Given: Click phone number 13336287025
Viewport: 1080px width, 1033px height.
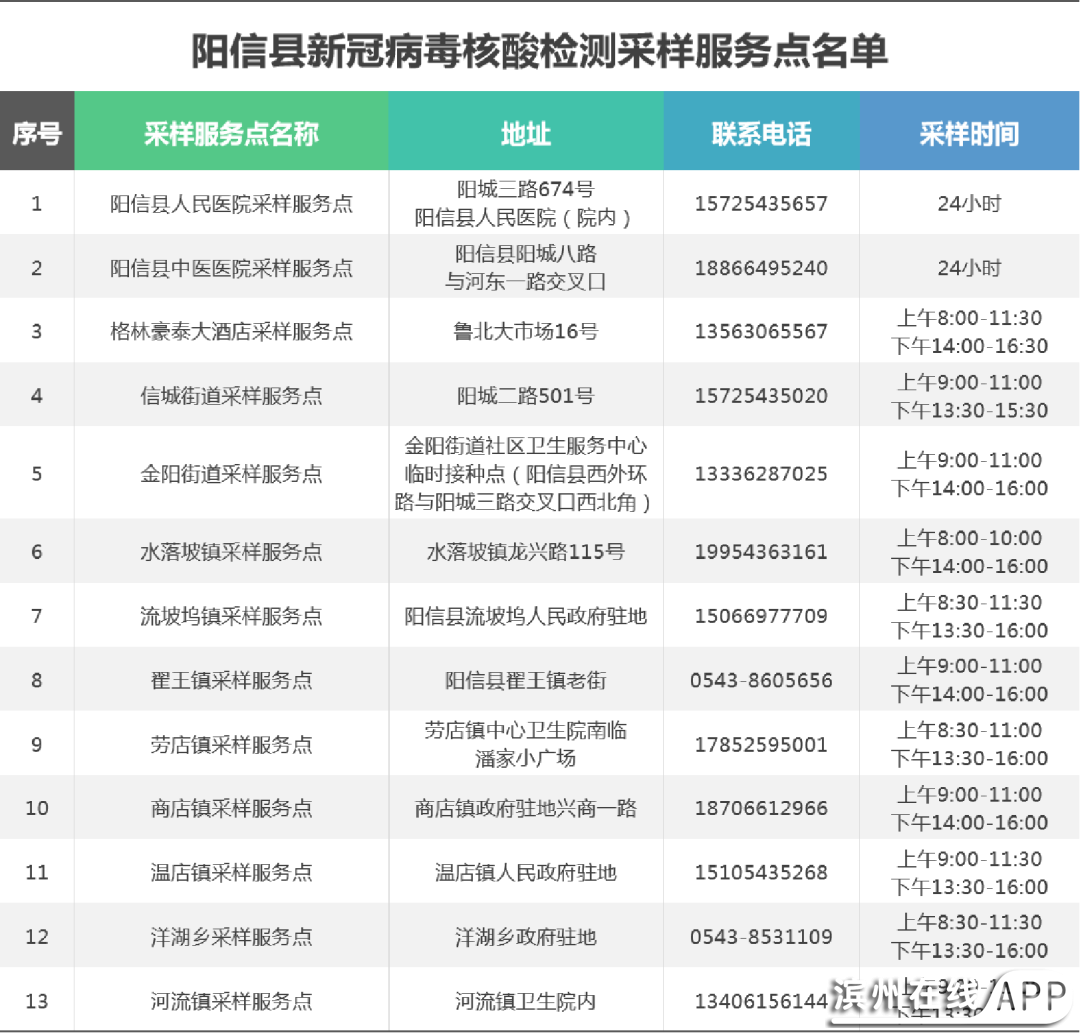Looking at the screenshot, I should point(761,474).
